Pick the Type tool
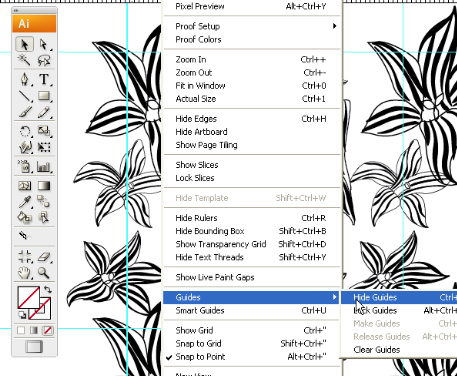The width and height of the screenshot is (457, 376). click(x=44, y=79)
